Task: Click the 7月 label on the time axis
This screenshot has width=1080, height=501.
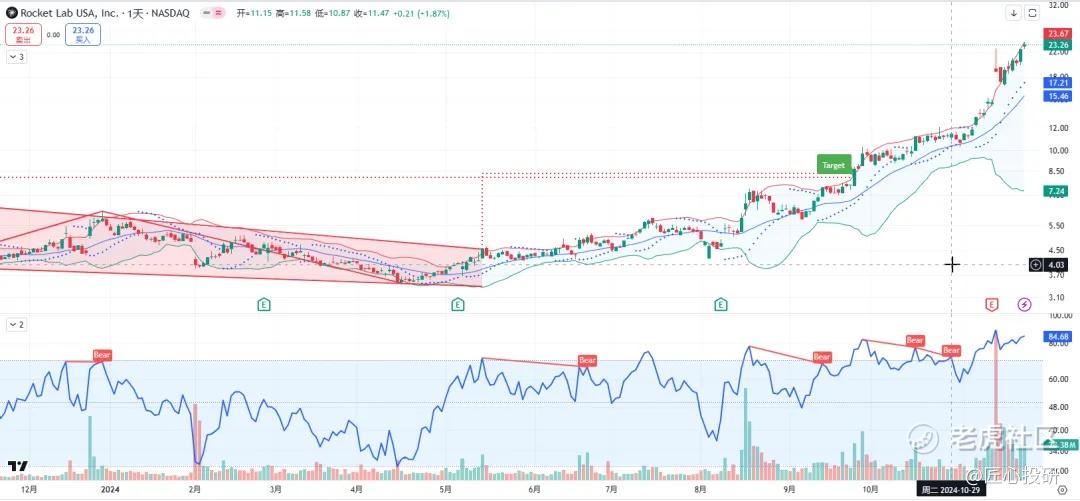Action: tap(610, 490)
